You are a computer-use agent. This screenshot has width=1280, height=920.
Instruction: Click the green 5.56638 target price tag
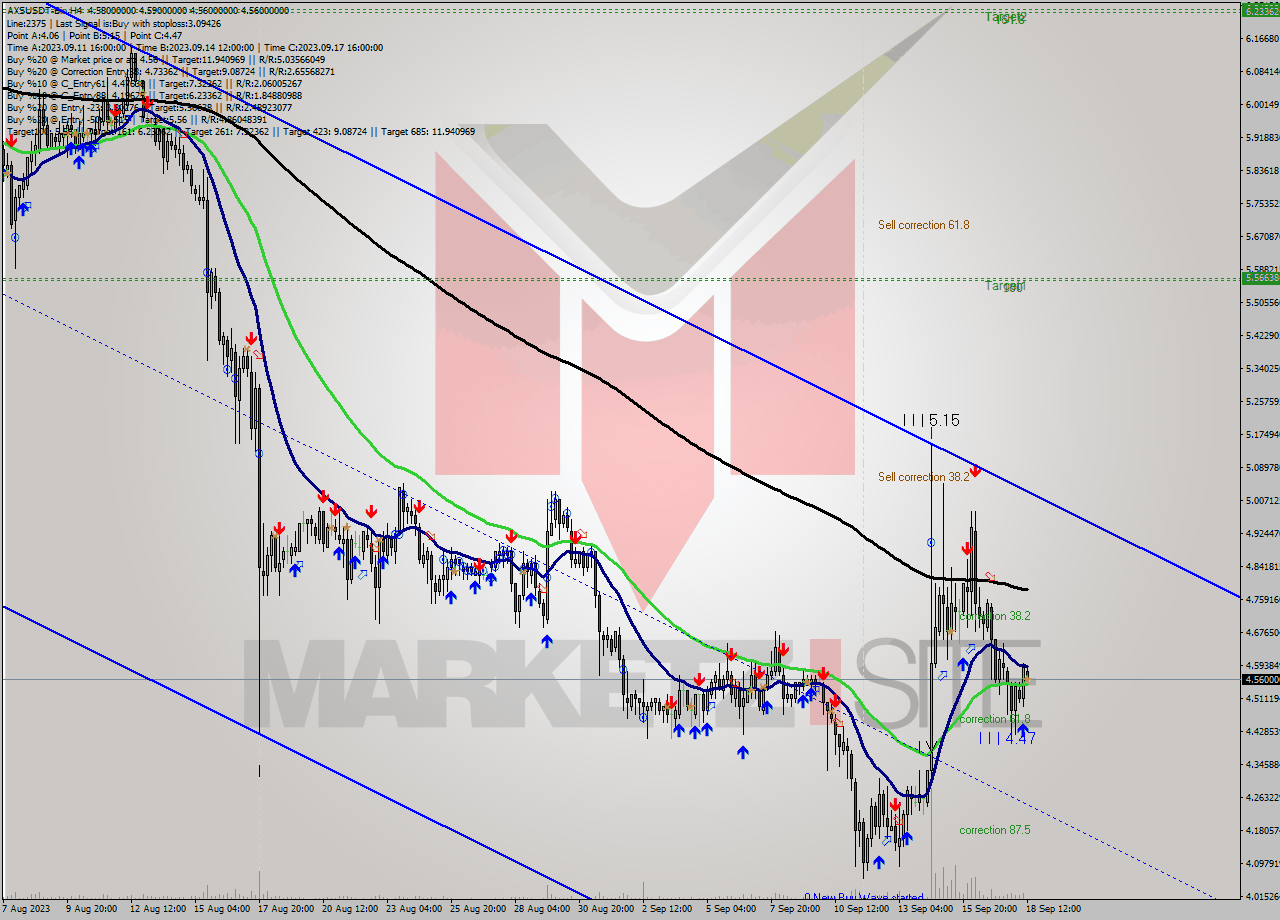pyautogui.click(x=1260, y=278)
